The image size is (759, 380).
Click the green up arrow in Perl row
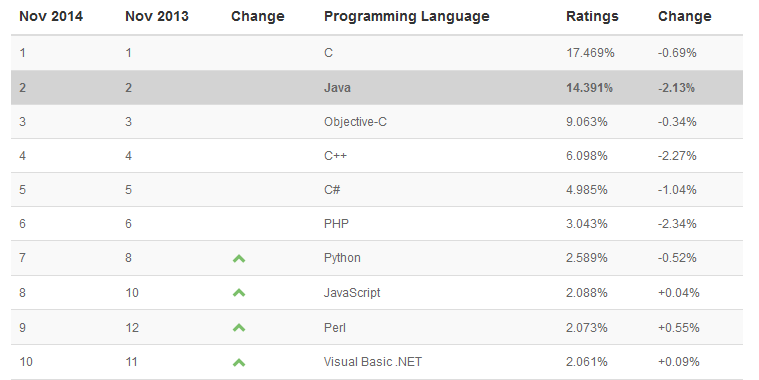point(239,328)
